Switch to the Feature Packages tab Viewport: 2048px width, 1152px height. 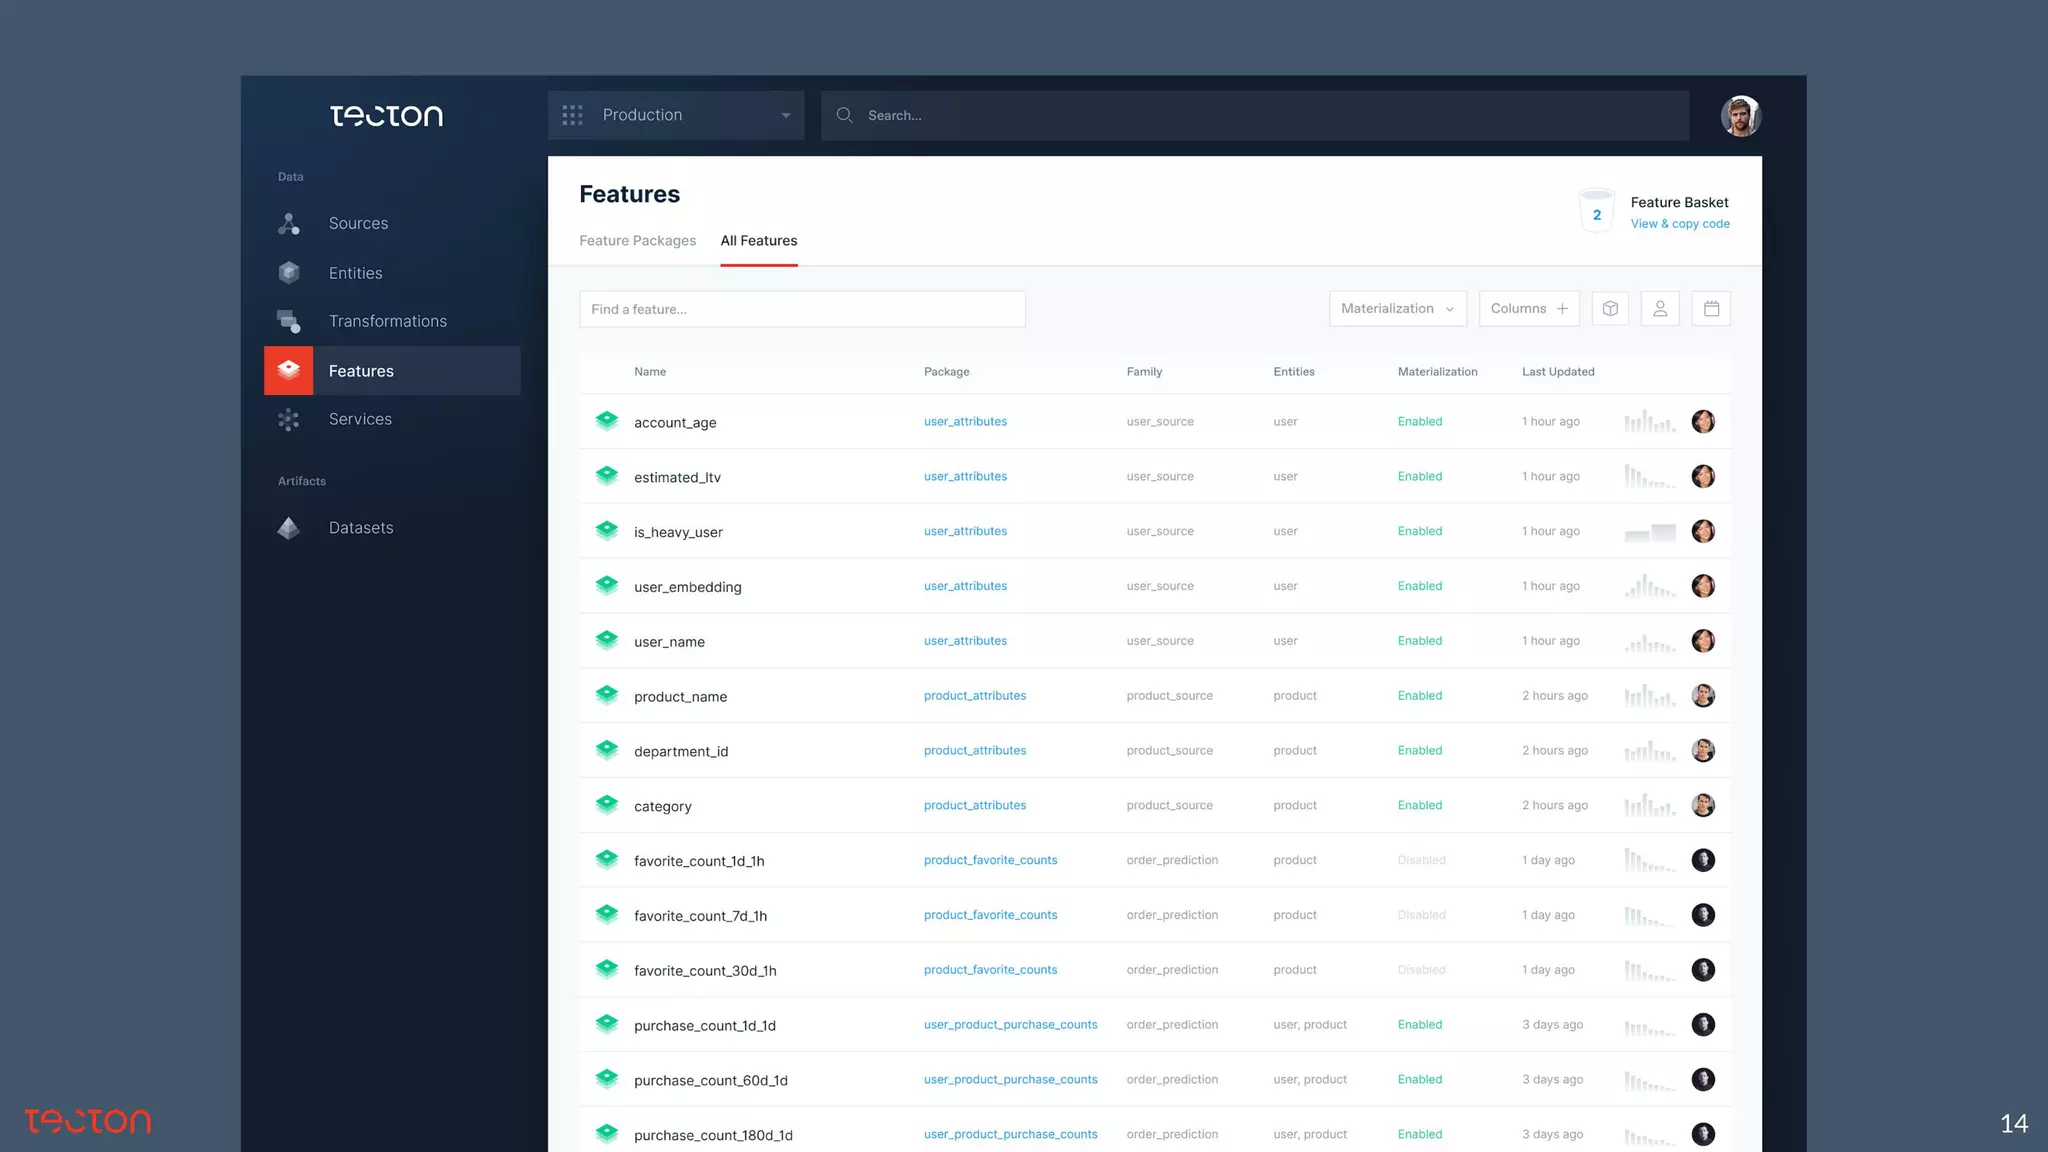[637, 241]
